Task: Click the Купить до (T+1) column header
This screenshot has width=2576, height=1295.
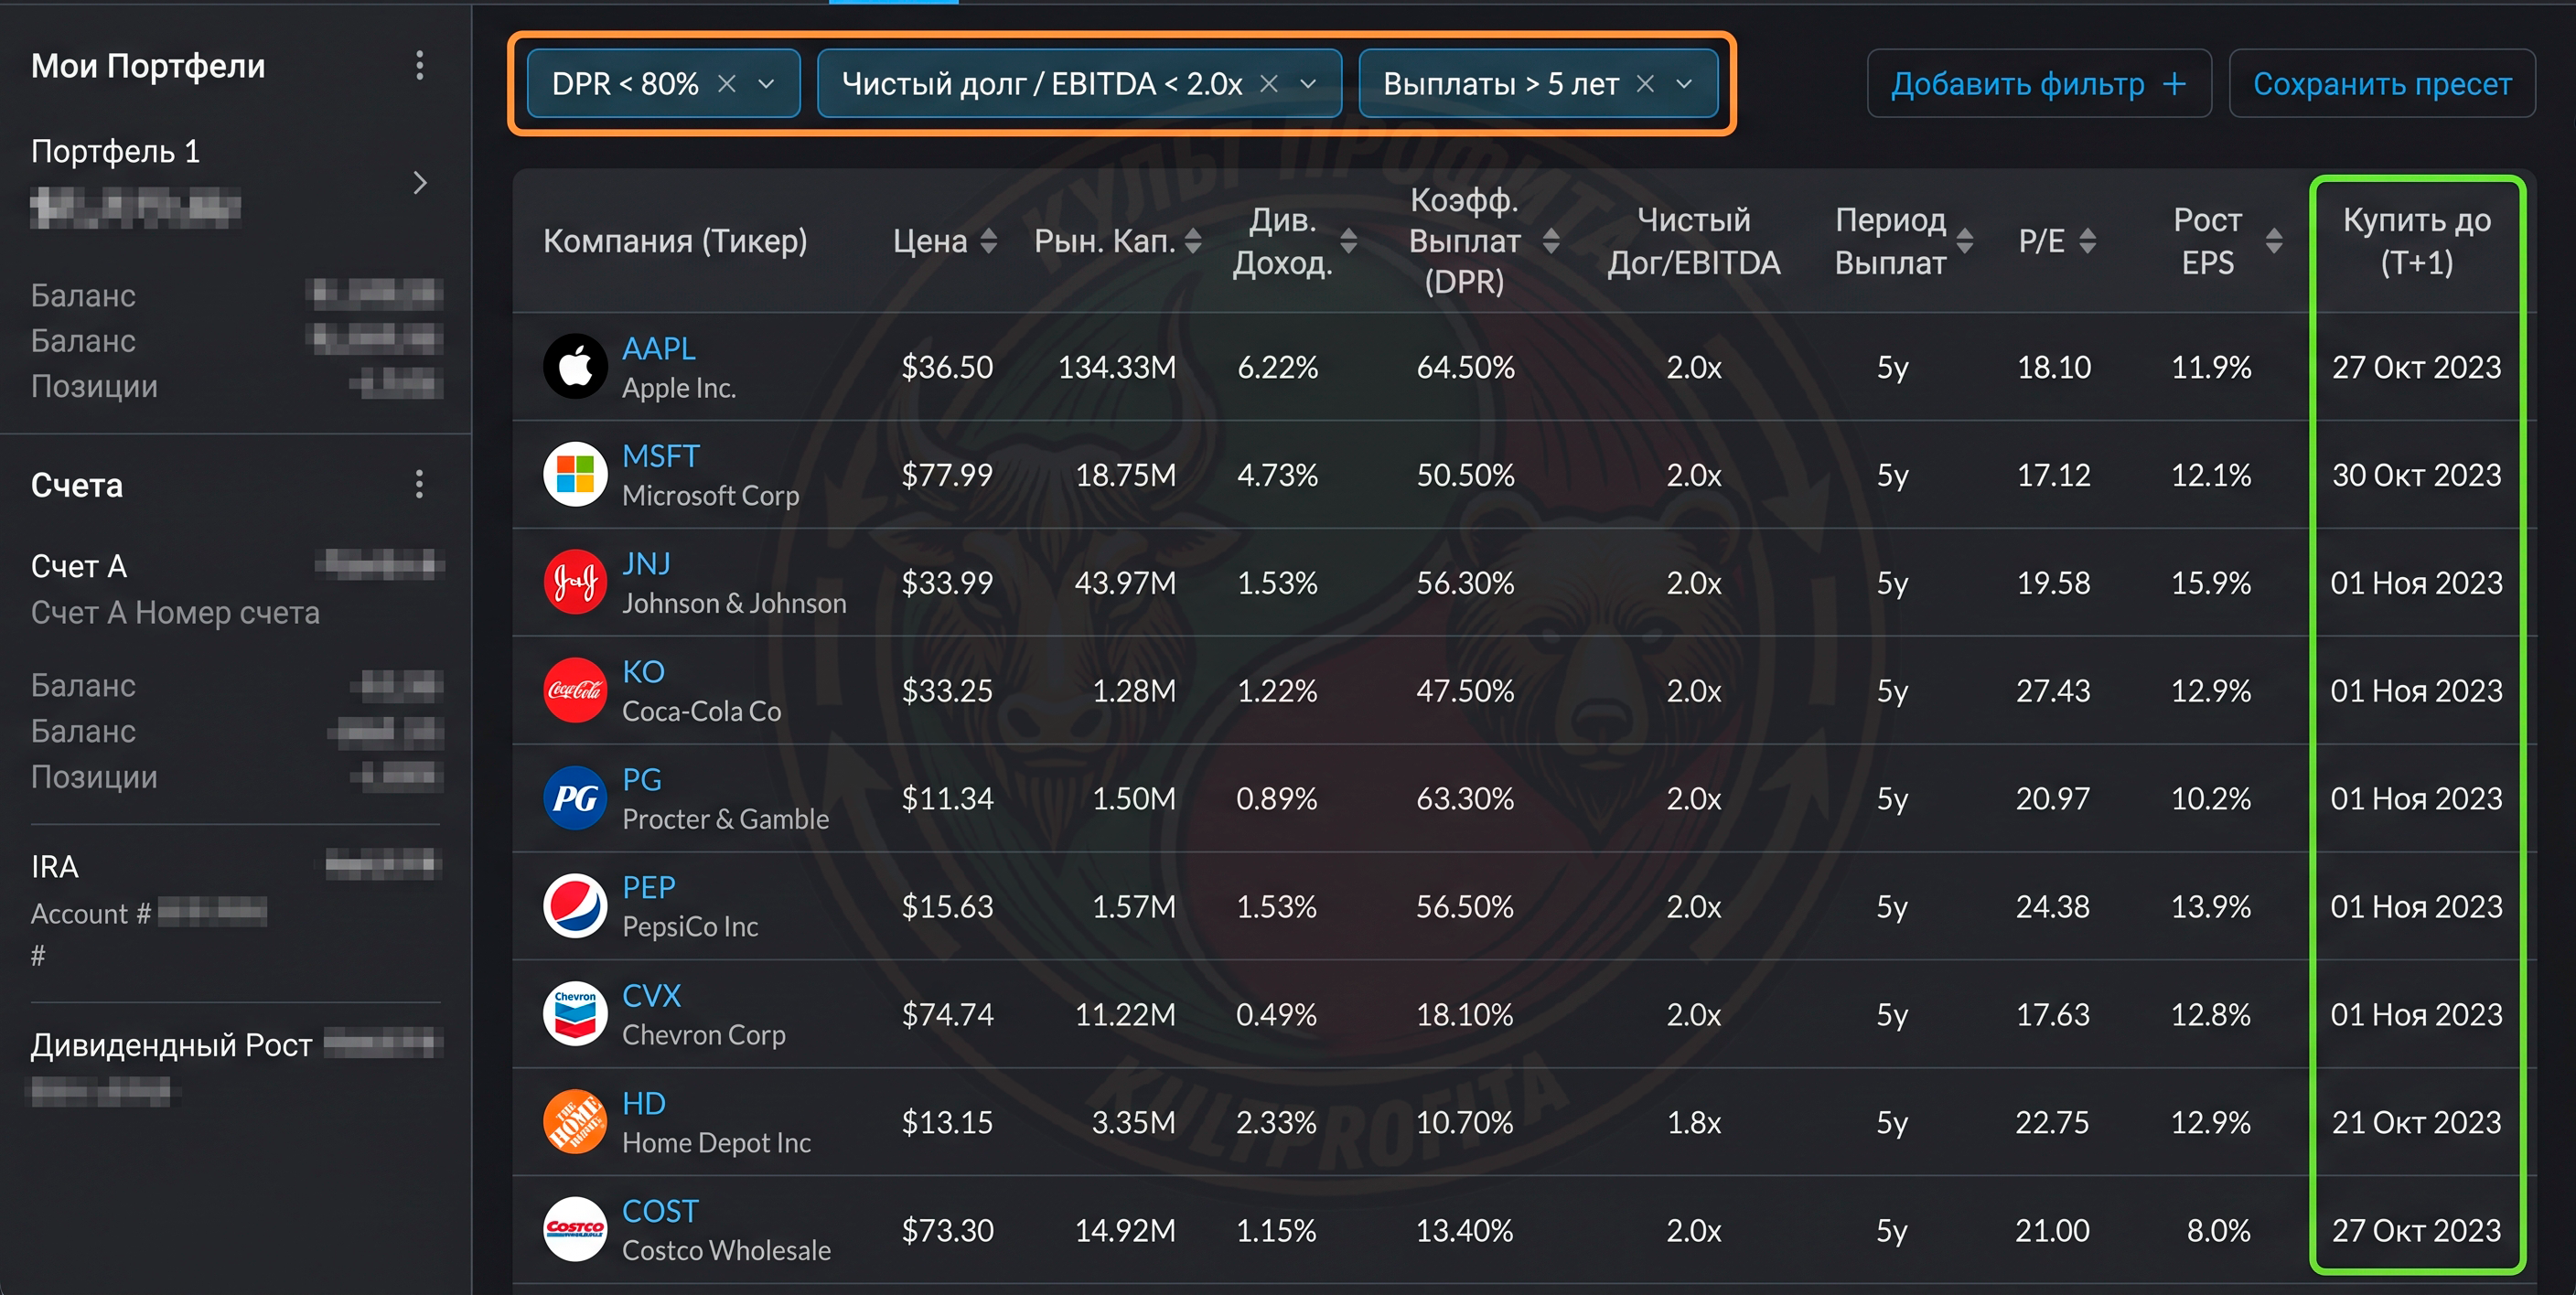Action: pos(2416,241)
